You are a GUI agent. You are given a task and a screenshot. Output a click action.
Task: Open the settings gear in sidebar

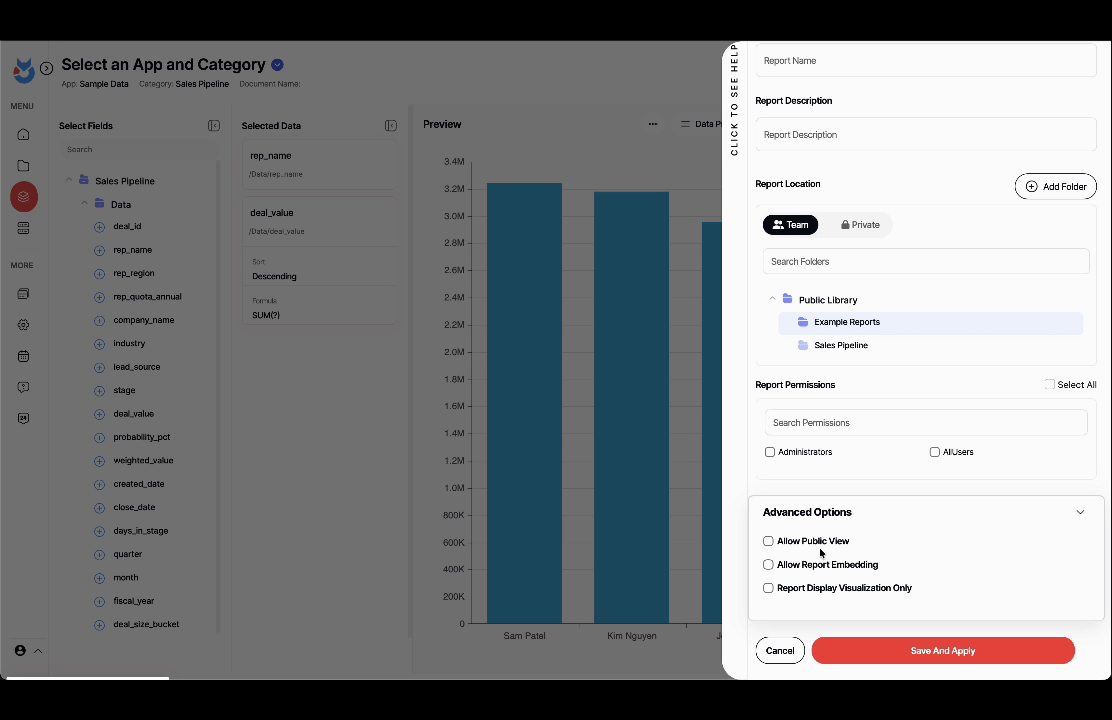click(x=24, y=325)
